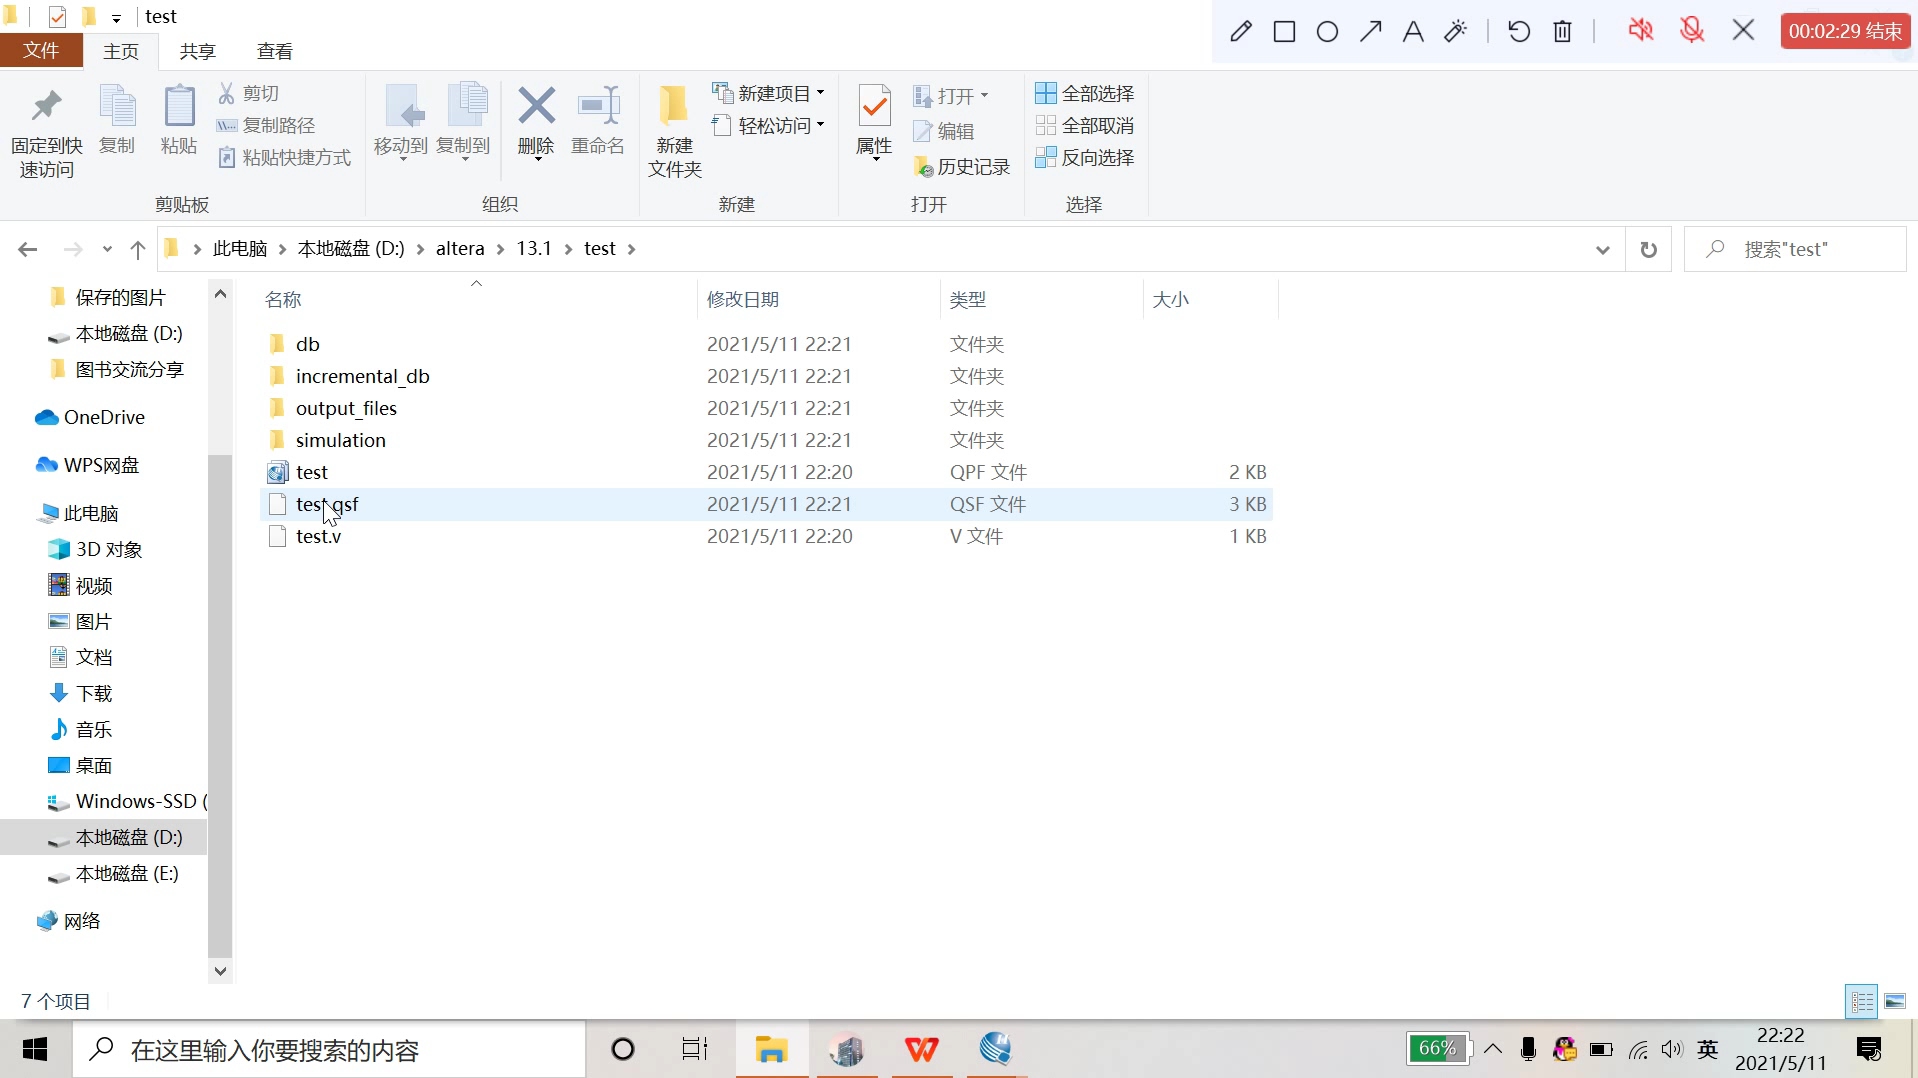Switch to the 查看 ribbon tab
The width and height of the screenshot is (1918, 1078).
coord(273,51)
